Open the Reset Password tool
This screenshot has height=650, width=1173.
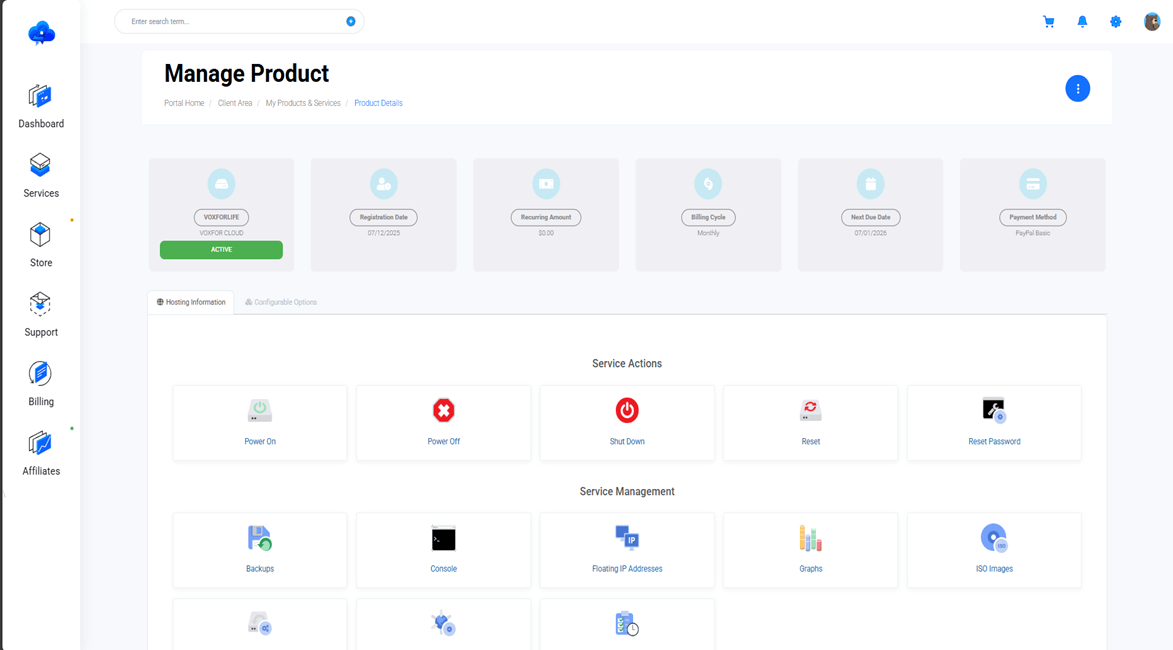pyautogui.click(x=993, y=411)
